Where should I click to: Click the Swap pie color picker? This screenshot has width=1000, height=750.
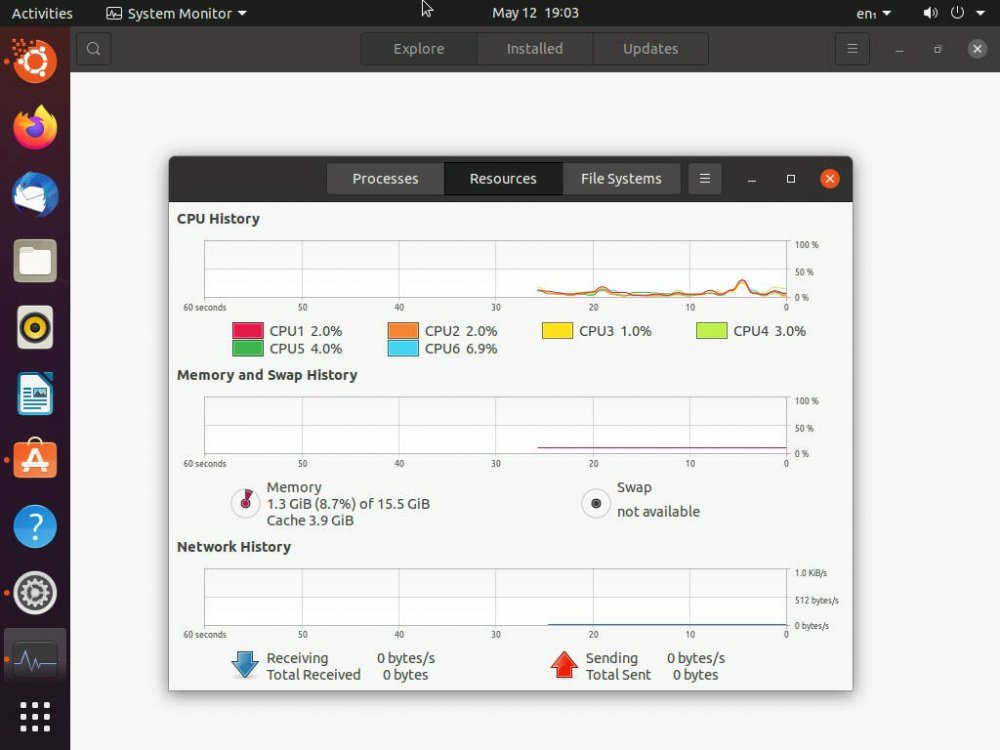pyautogui.click(x=596, y=503)
